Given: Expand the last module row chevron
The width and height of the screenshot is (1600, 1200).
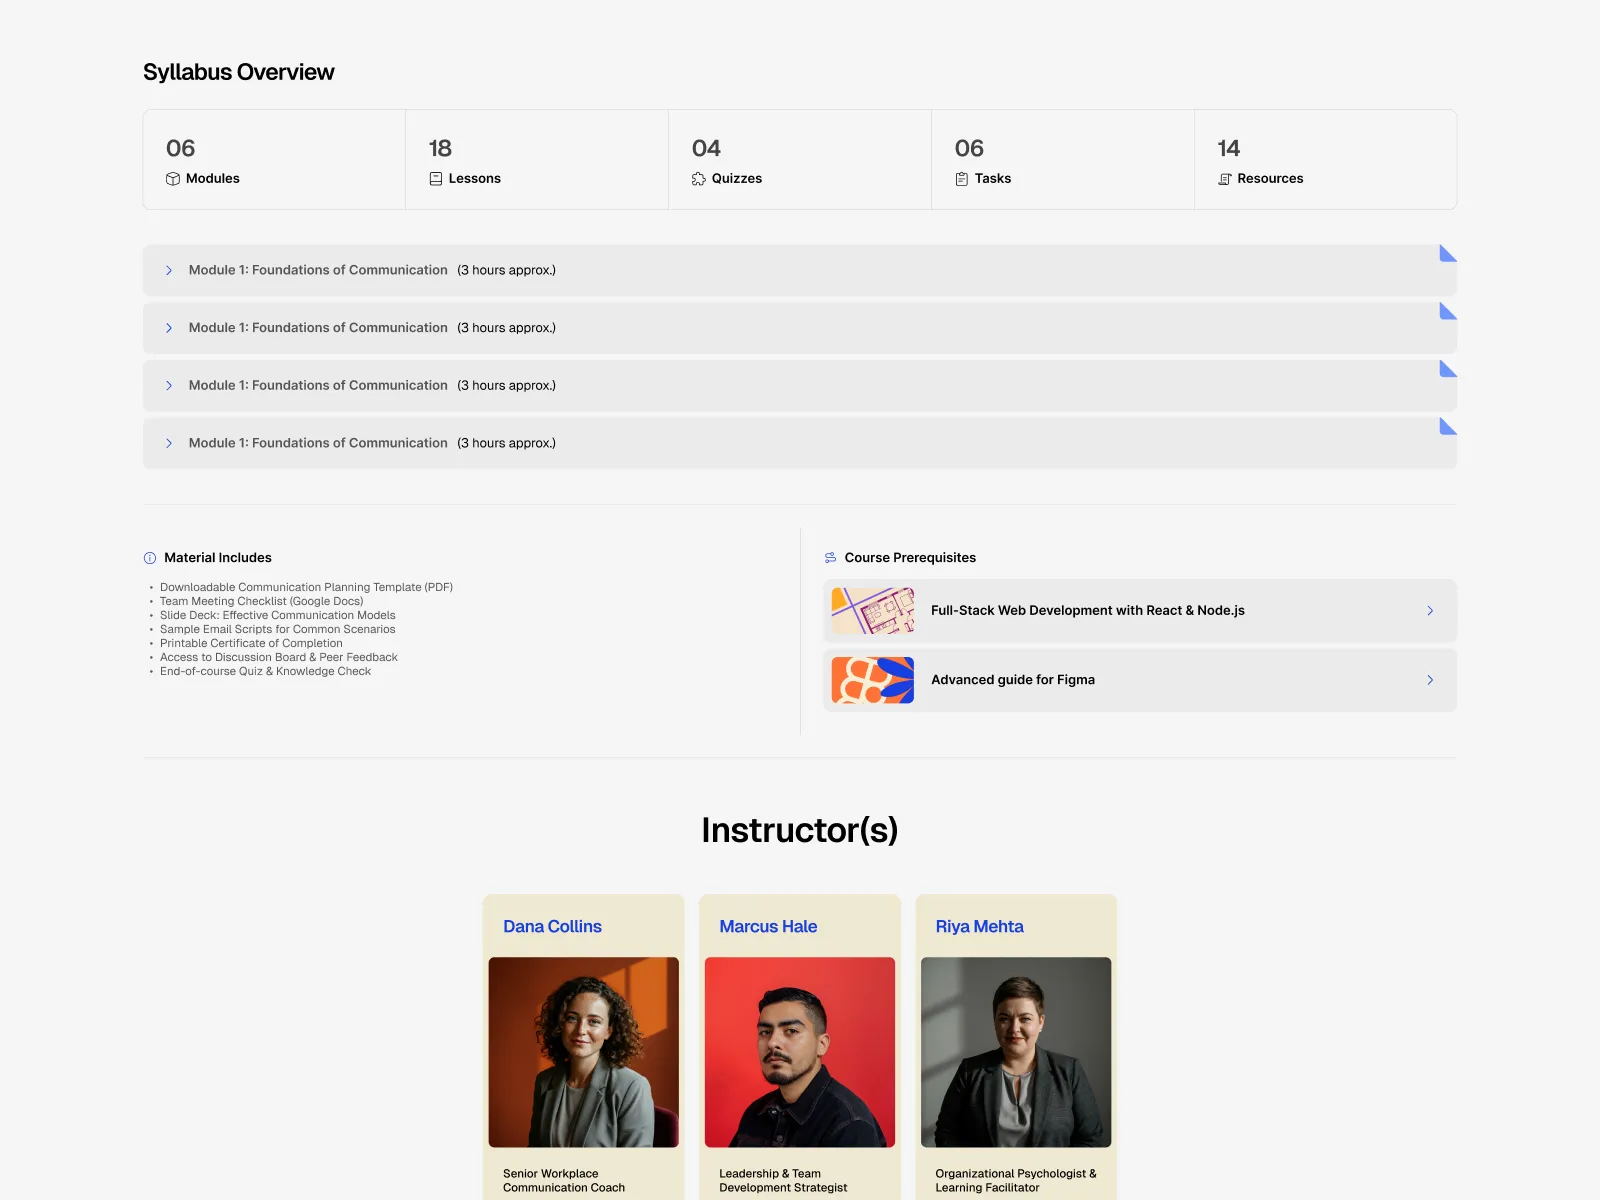Looking at the screenshot, I should click(169, 443).
